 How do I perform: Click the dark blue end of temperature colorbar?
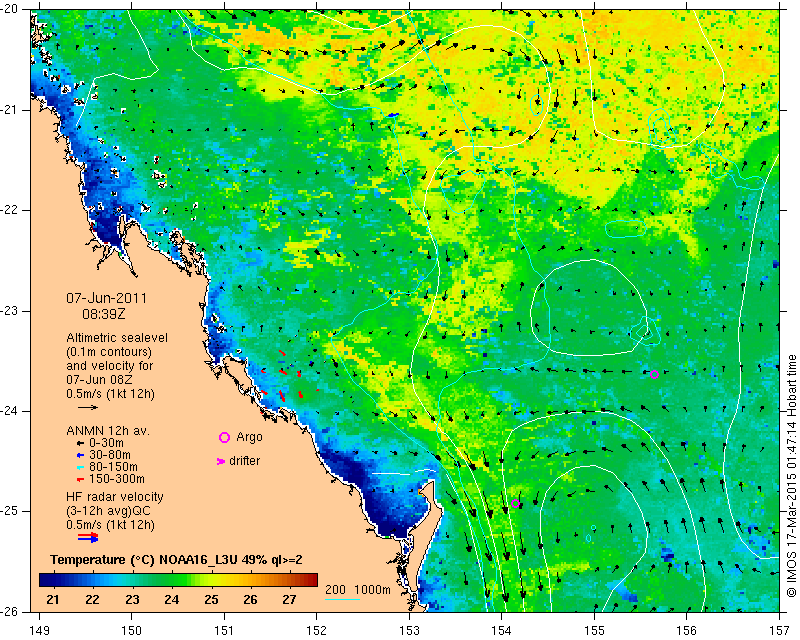click(x=46, y=580)
